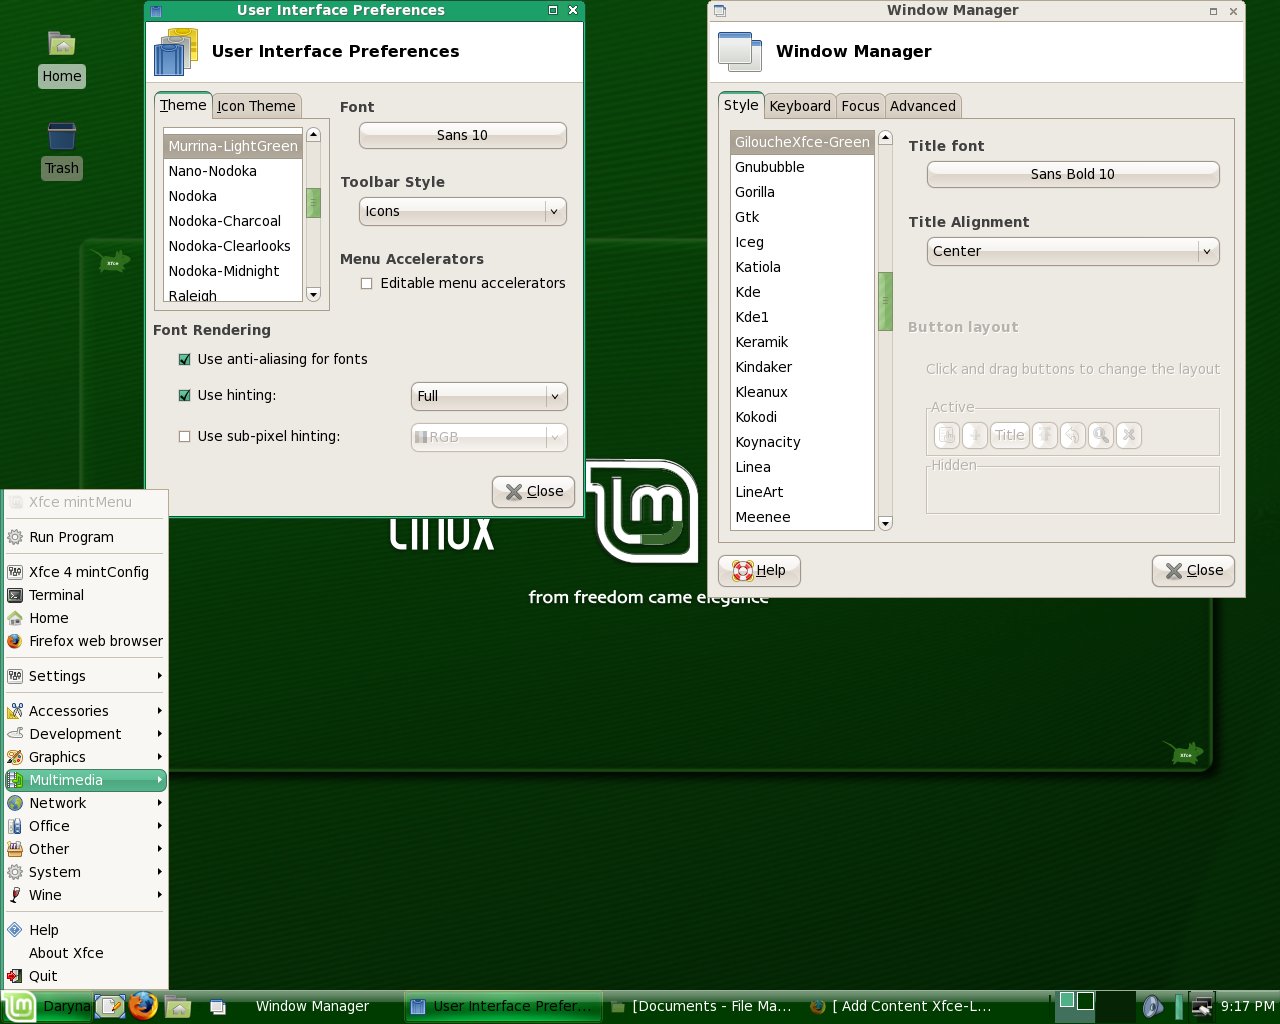Click the stick button in Active layout

(x=975, y=435)
